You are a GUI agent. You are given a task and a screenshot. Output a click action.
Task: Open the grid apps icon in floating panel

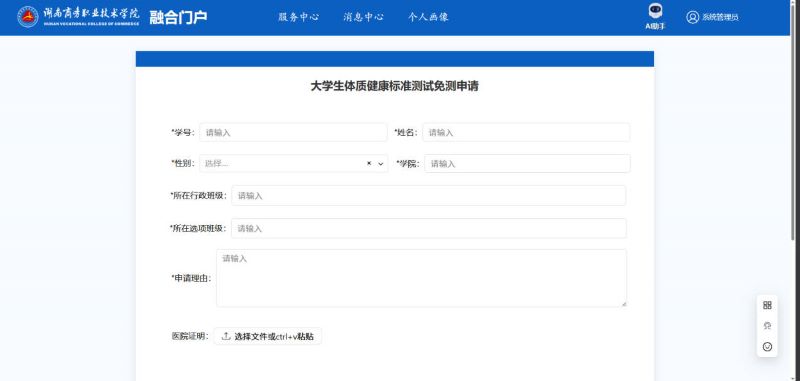pos(767,305)
